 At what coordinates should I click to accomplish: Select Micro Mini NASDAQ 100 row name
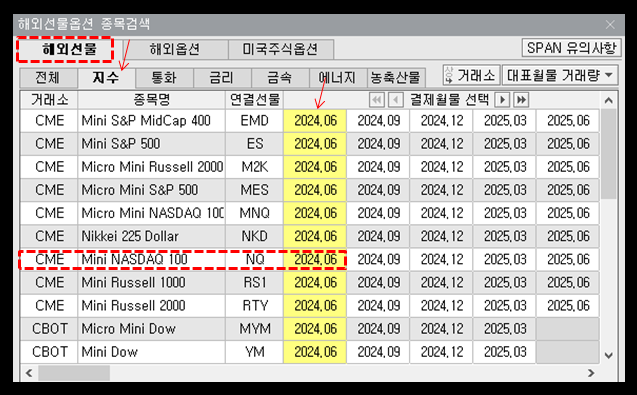coord(152,213)
